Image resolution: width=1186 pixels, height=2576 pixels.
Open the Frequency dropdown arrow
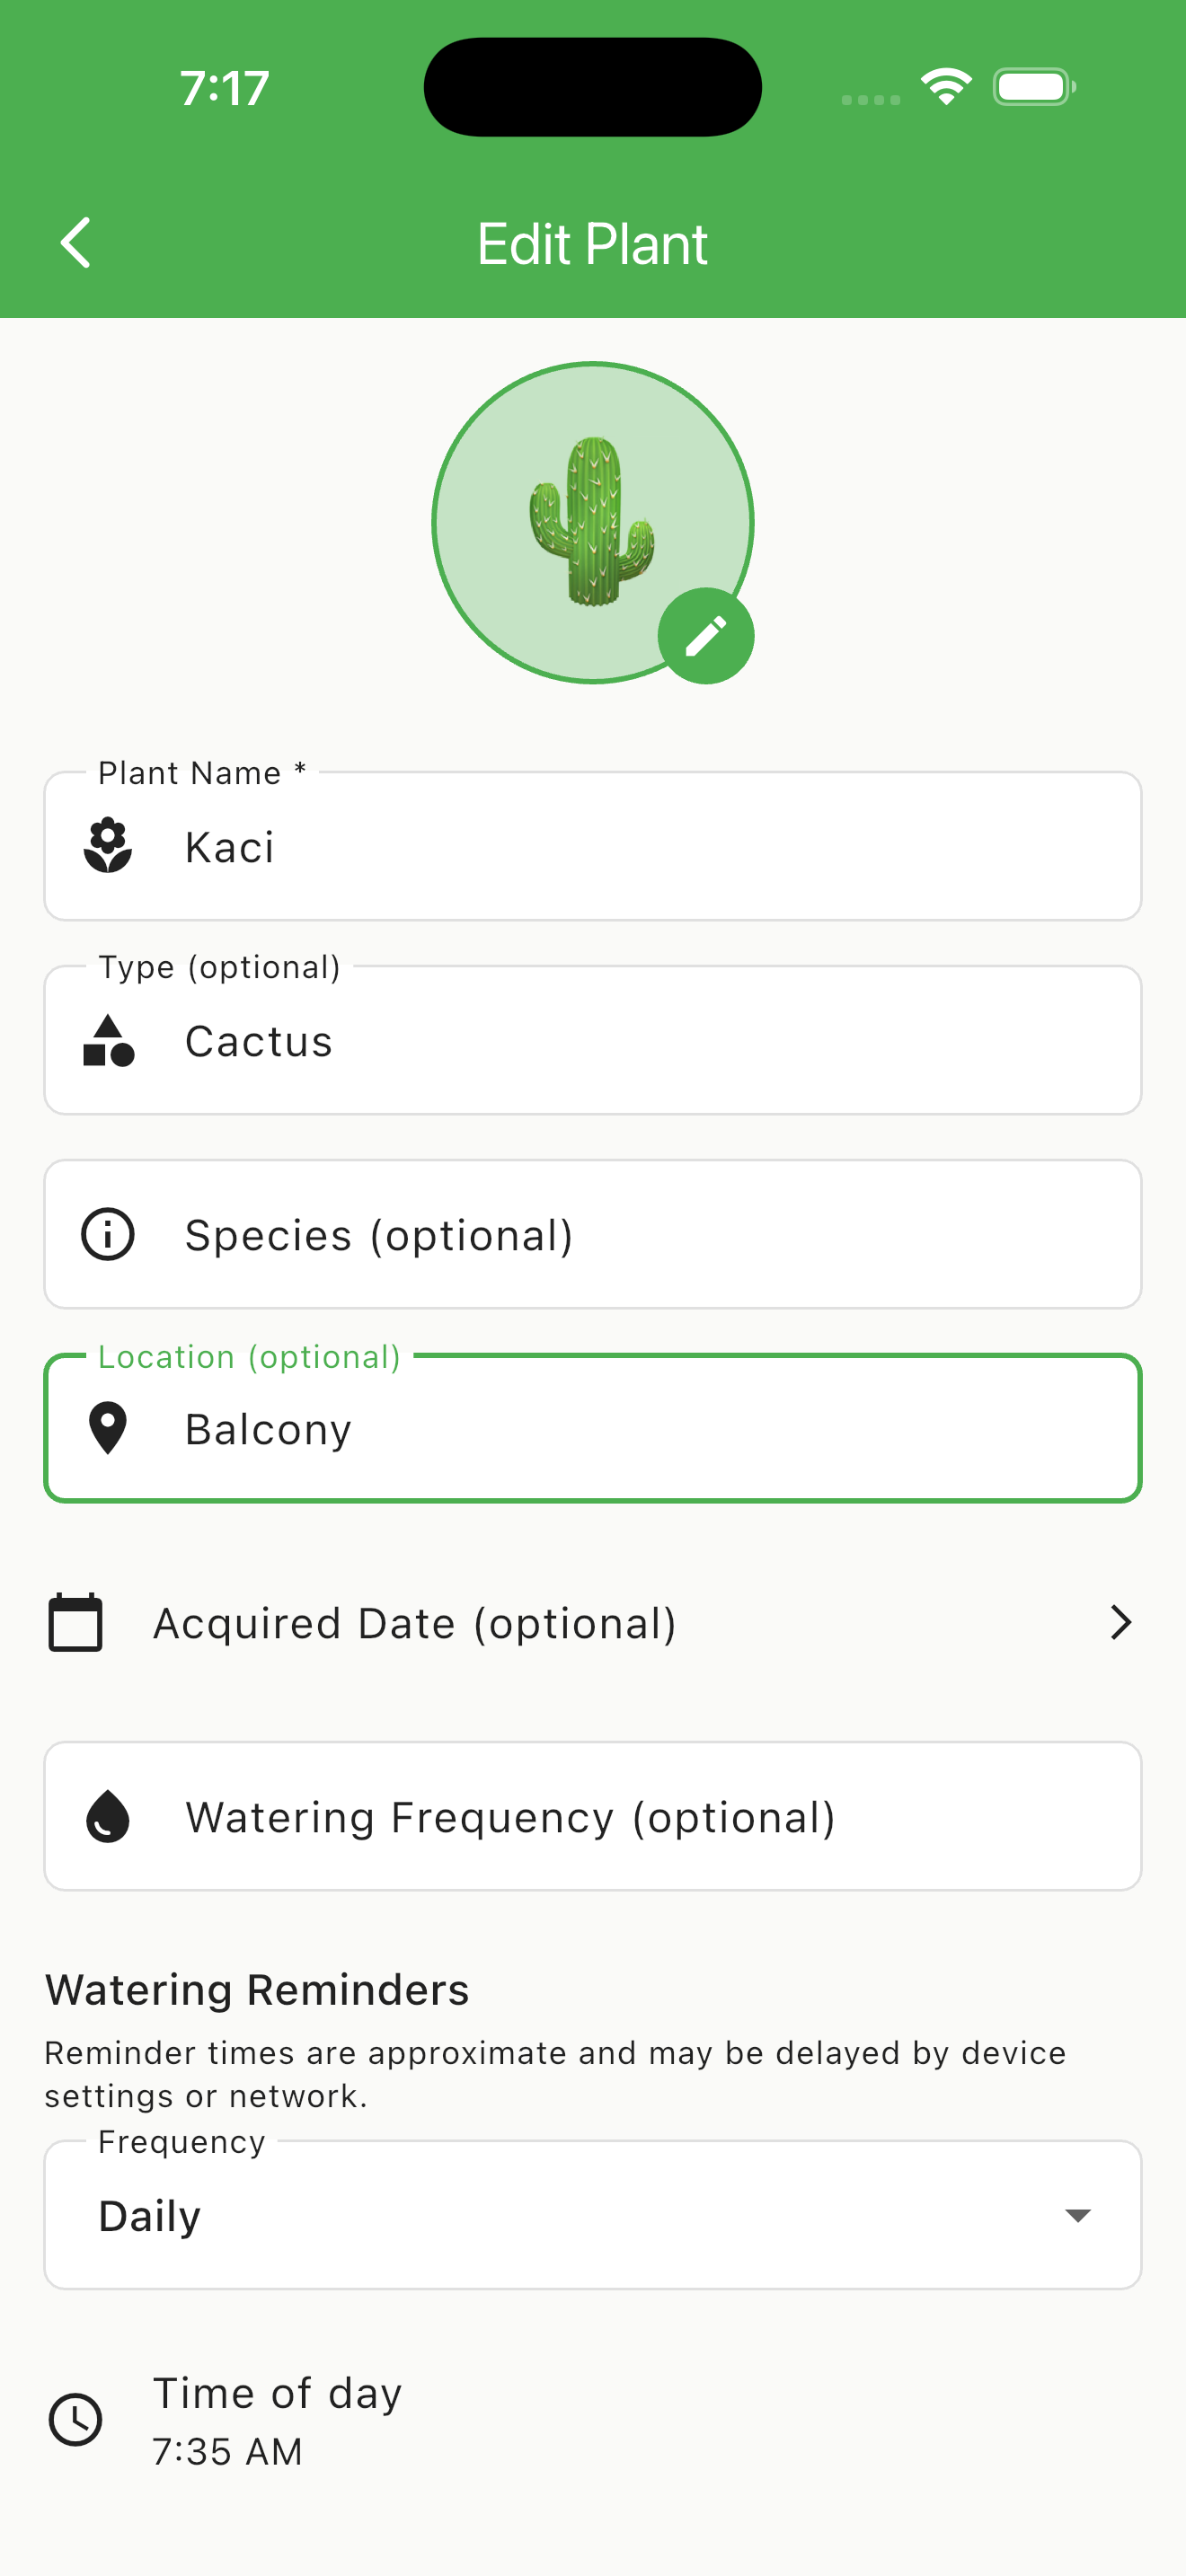(1077, 2215)
